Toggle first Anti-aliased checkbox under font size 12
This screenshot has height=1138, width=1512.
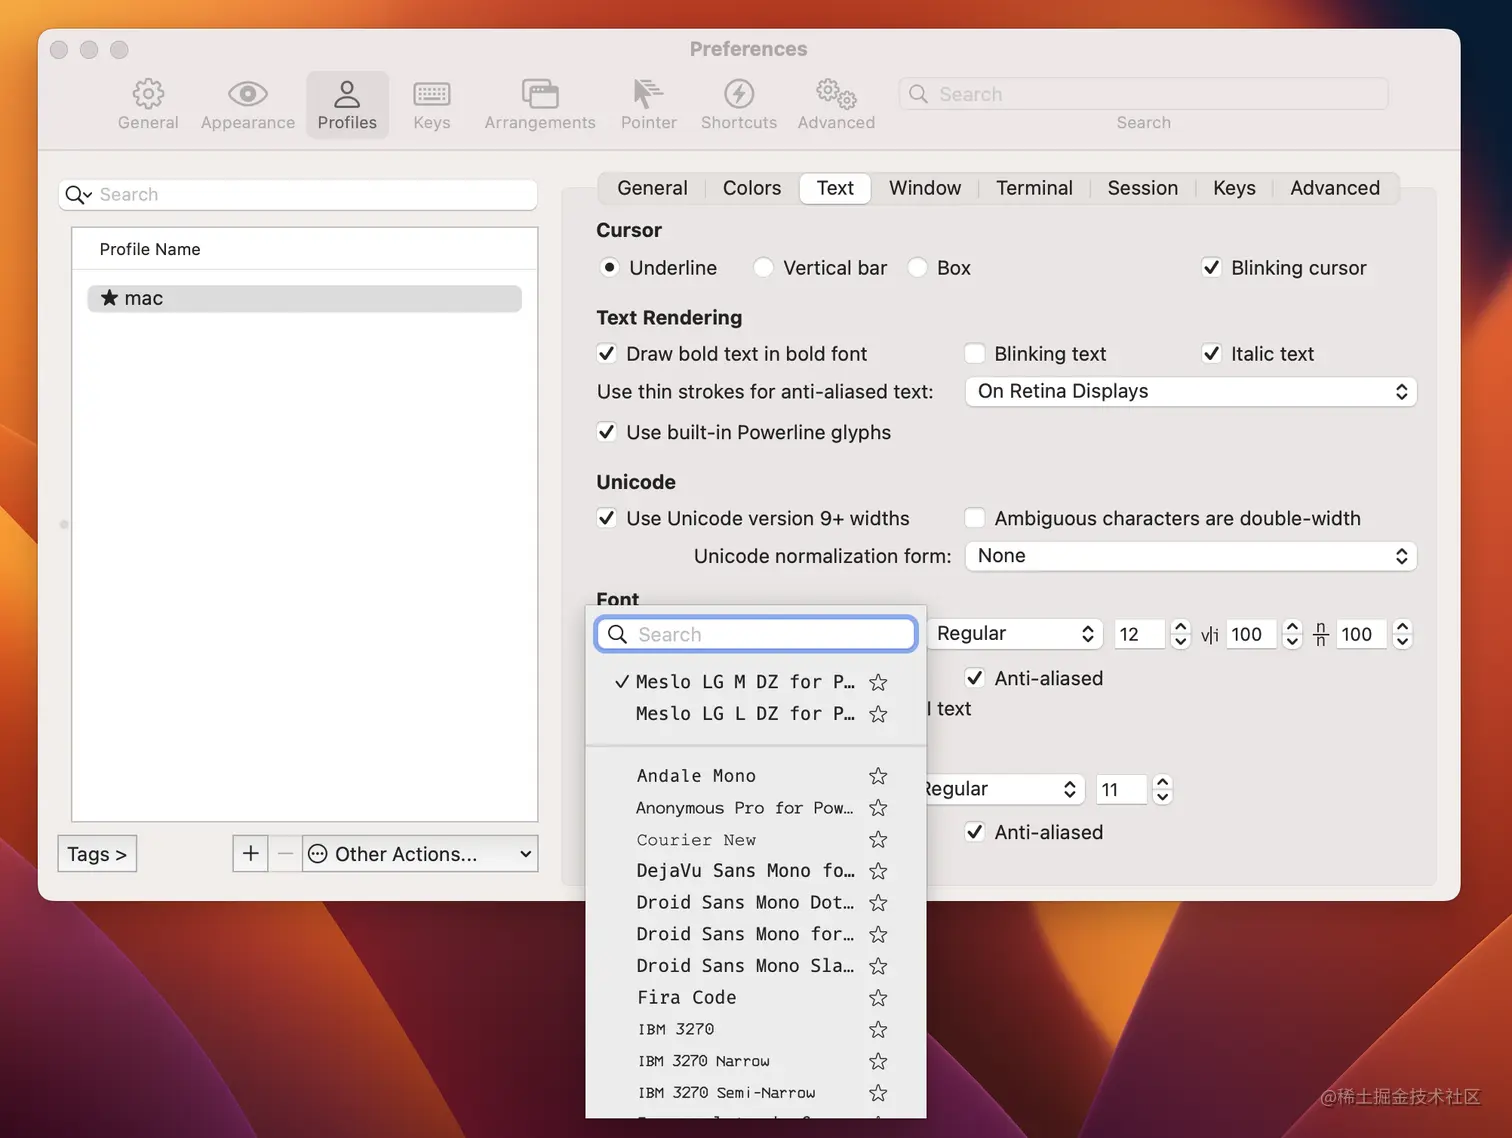[974, 678]
